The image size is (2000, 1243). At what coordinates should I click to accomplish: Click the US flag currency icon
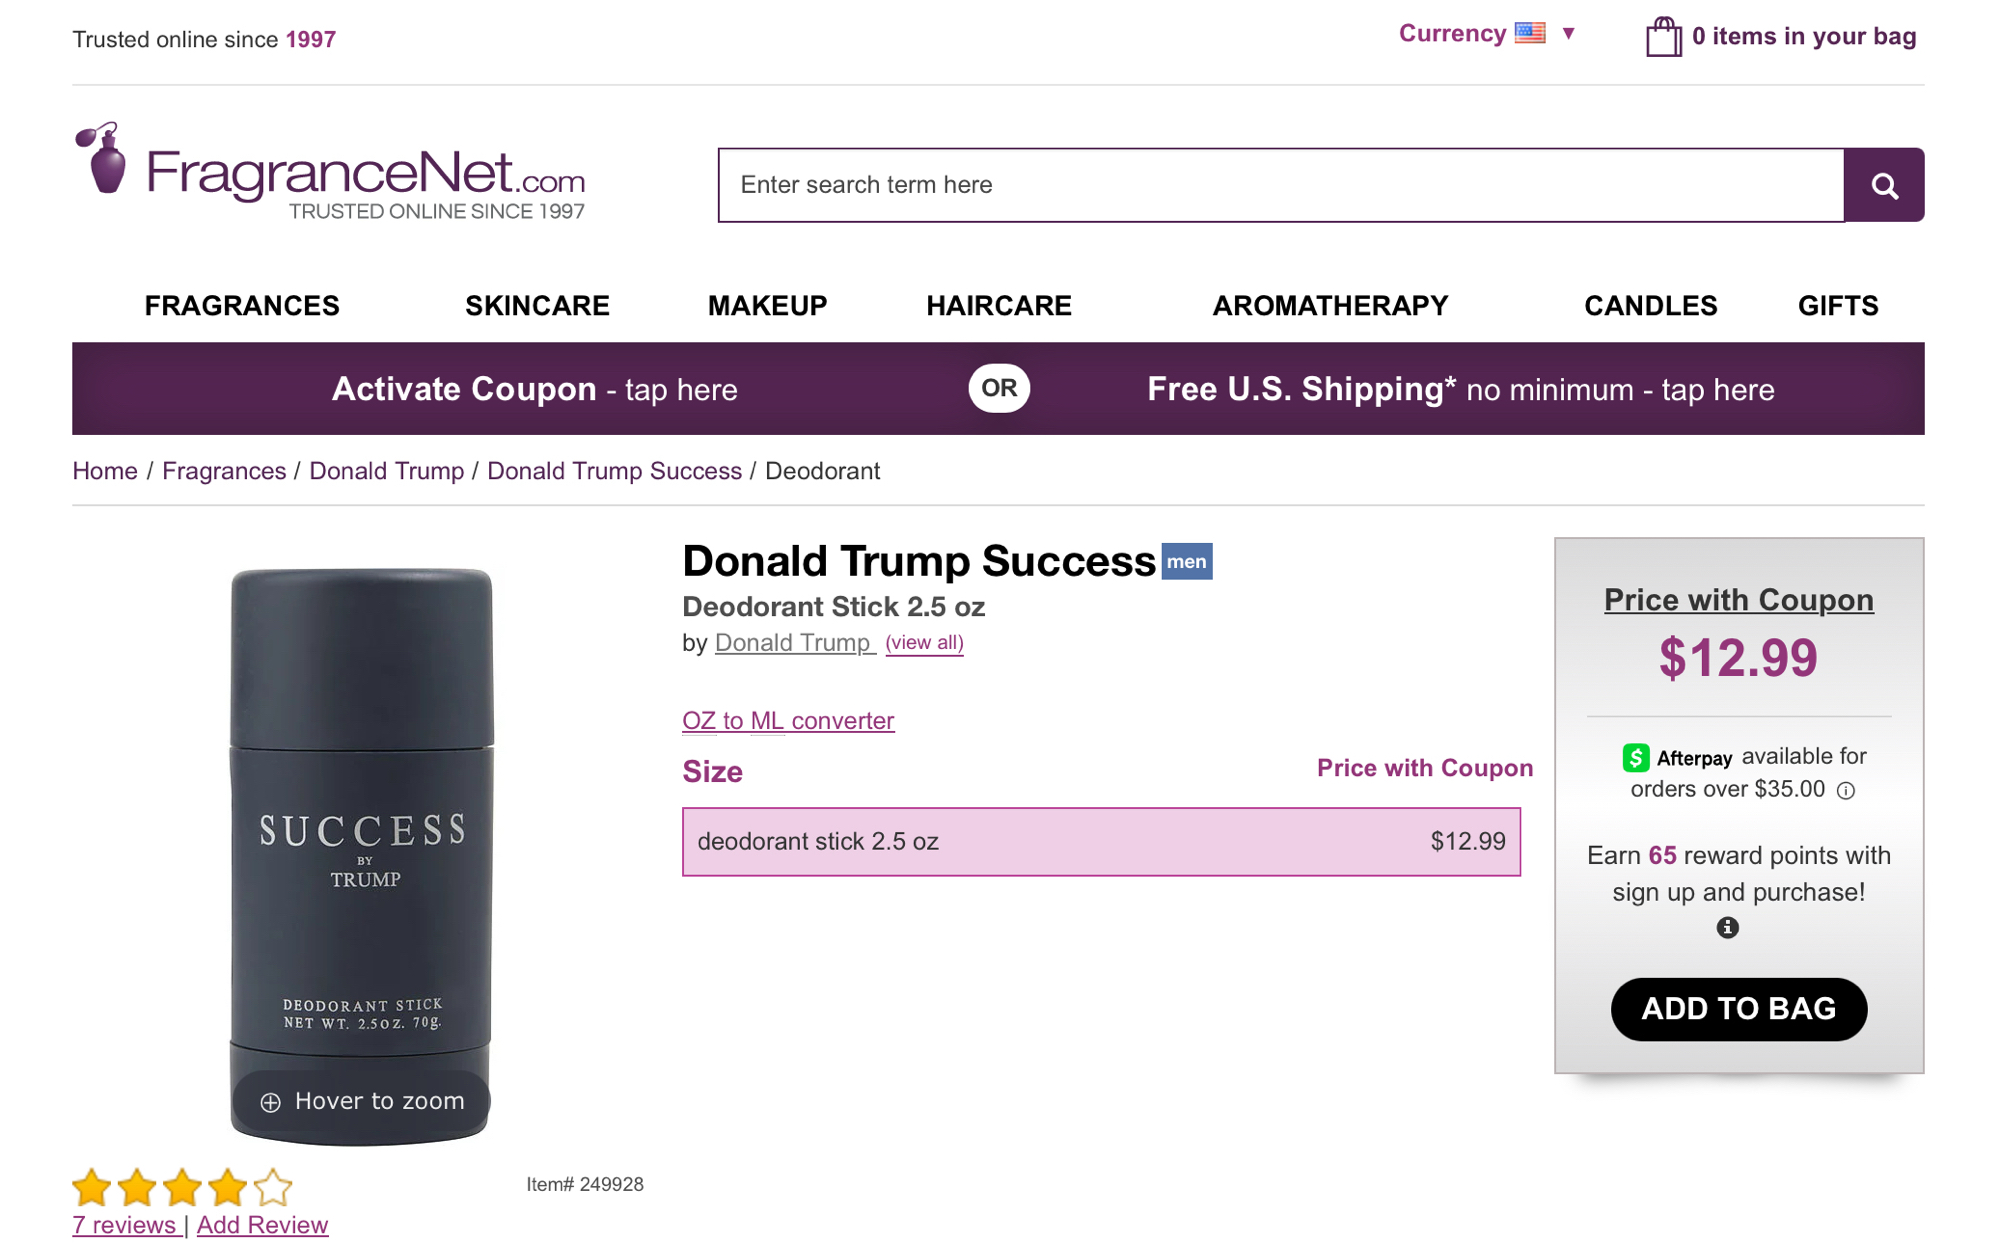(1529, 33)
